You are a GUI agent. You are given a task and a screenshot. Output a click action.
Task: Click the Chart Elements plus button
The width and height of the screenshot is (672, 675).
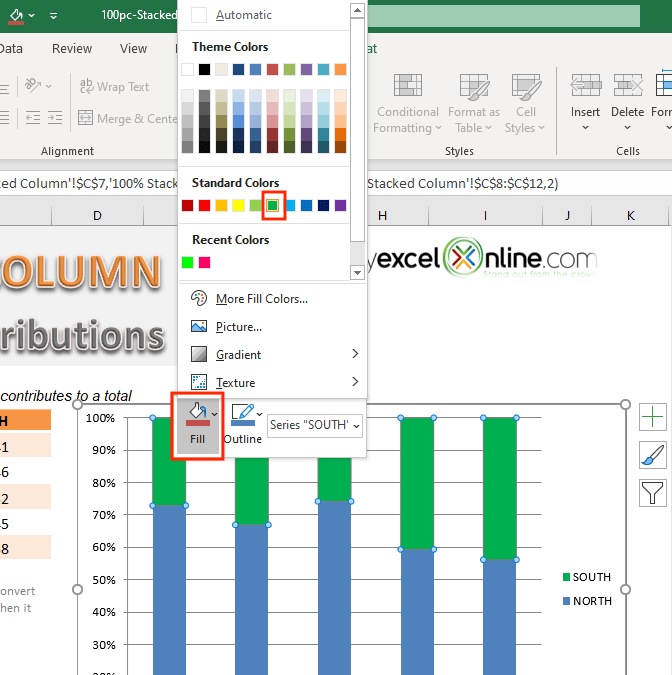[653, 417]
